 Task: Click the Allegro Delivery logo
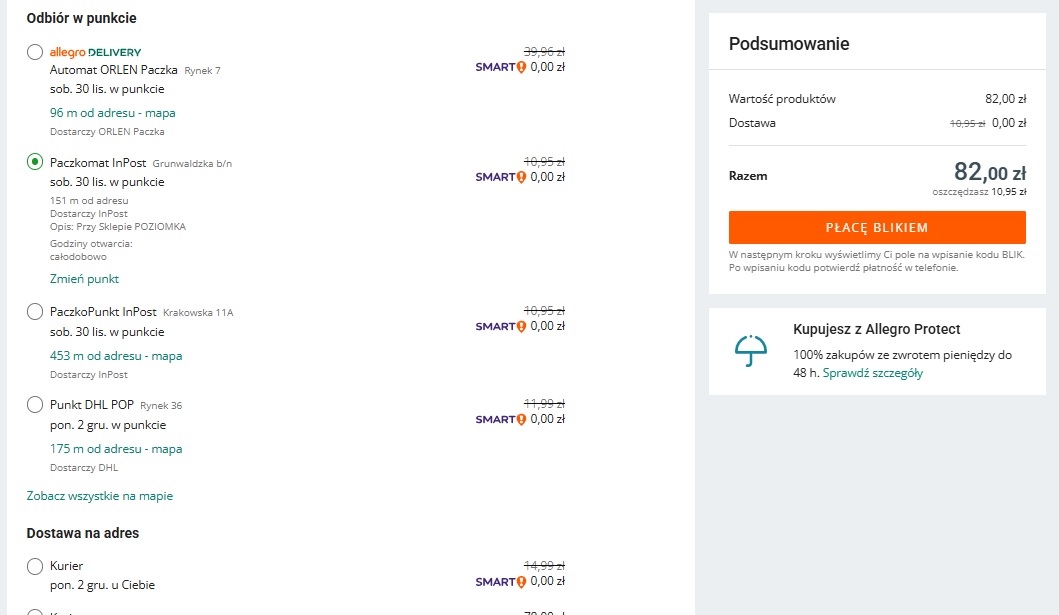(x=95, y=52)
